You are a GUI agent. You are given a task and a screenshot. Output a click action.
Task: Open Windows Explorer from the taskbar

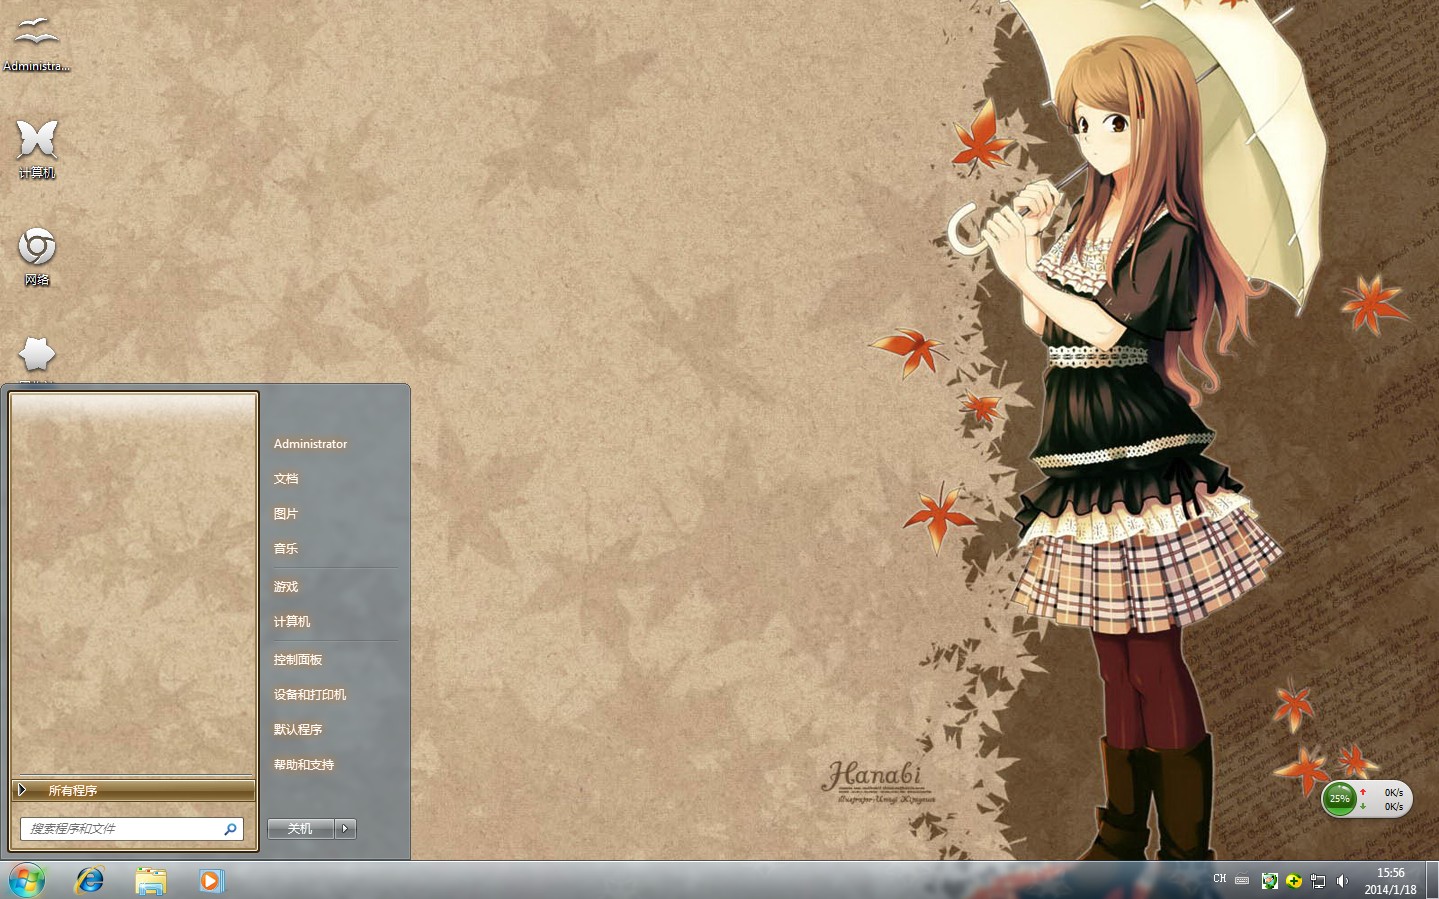click(x=151, y=881)
